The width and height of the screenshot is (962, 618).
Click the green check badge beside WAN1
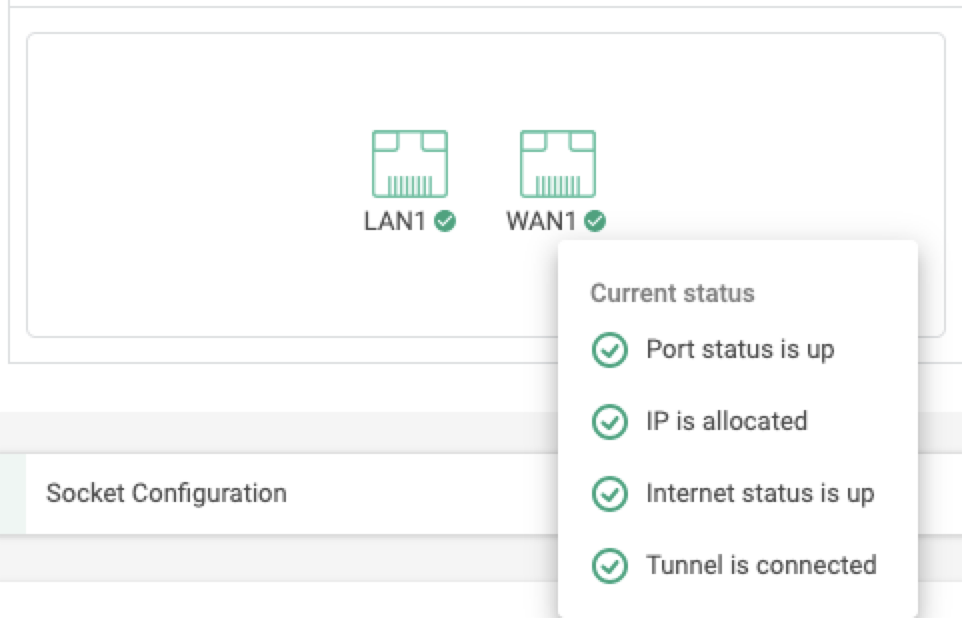point(595,221)
